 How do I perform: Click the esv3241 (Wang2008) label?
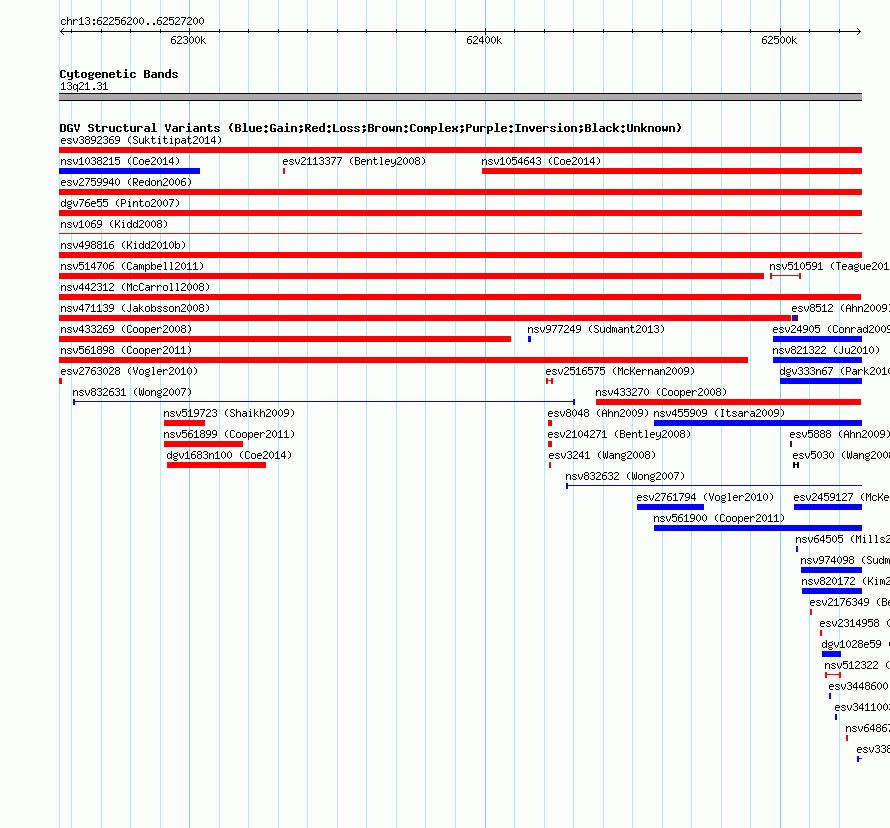(x=602, y=455)
